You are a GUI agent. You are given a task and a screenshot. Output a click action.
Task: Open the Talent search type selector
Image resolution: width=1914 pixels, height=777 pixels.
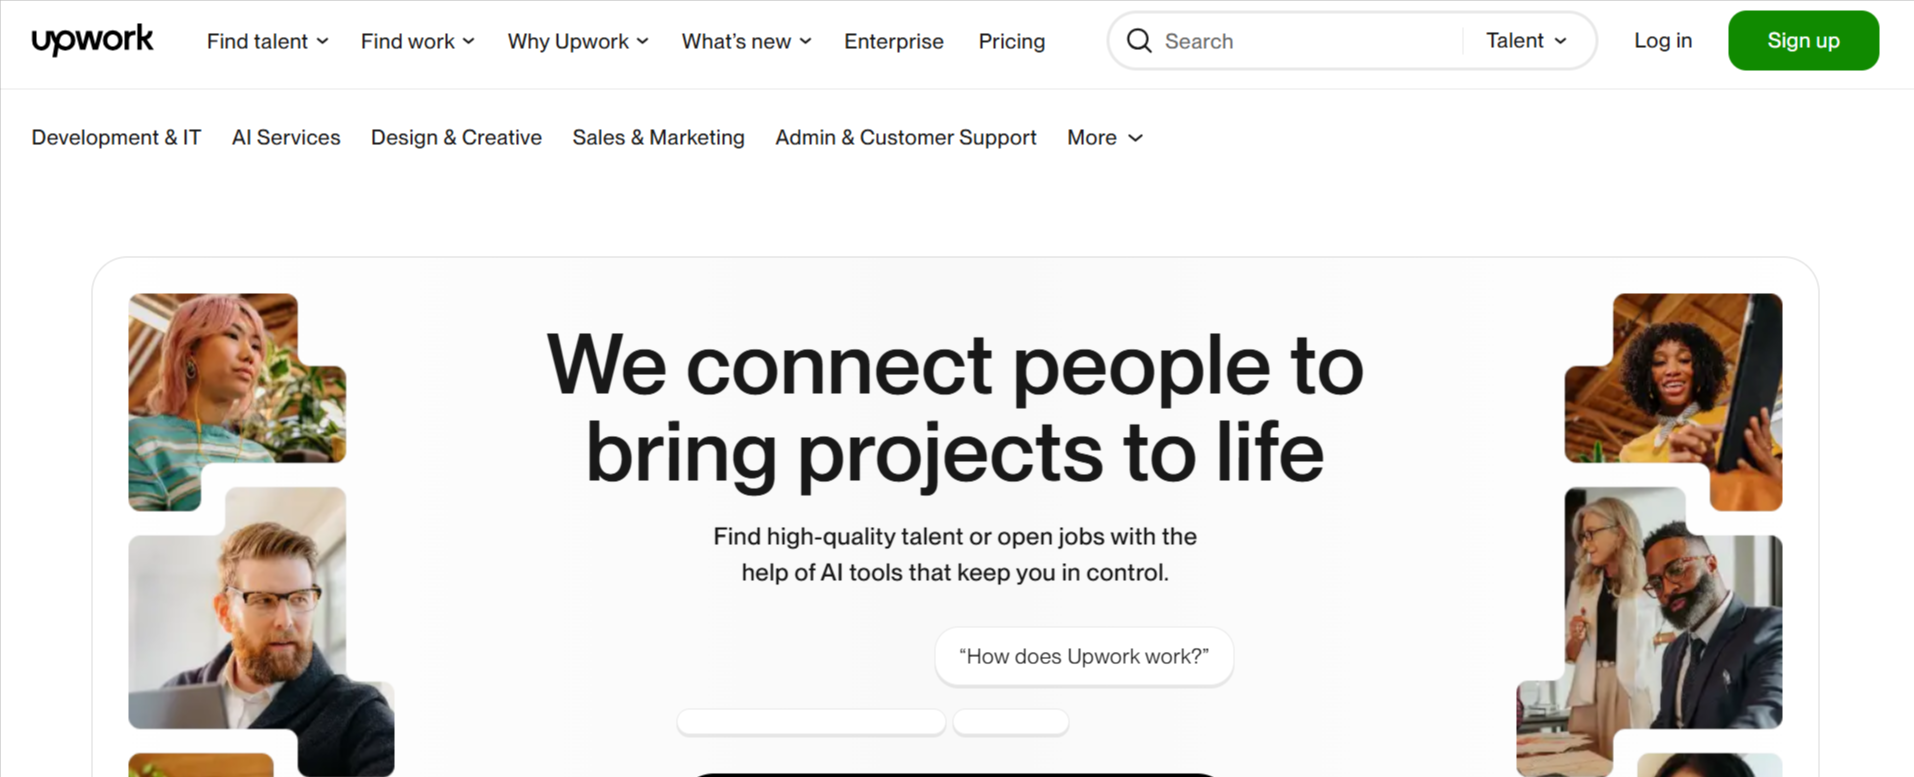[1526, 40]
